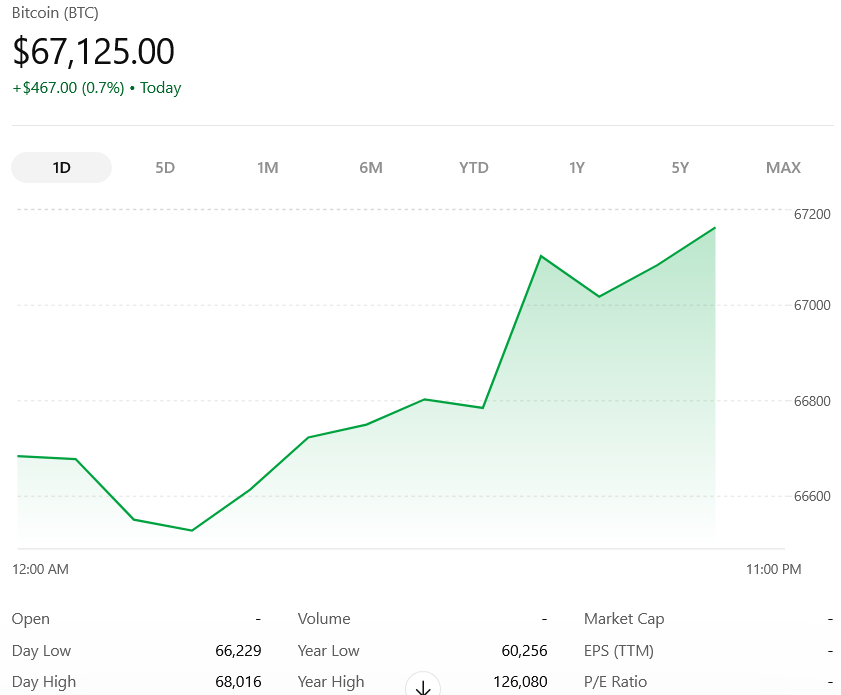Click the +$467.00 (0.7%) daily change
Viewport: 841px width, 695px height.
[x=68, y=88]
